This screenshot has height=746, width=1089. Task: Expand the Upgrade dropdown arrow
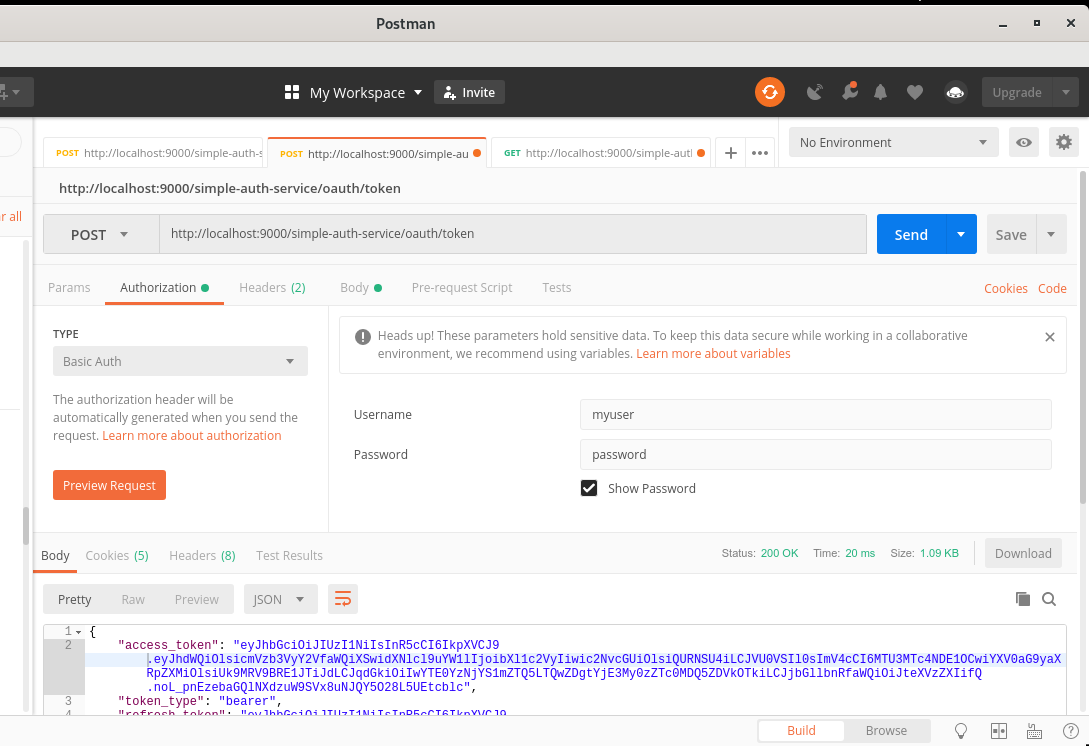1065,92
